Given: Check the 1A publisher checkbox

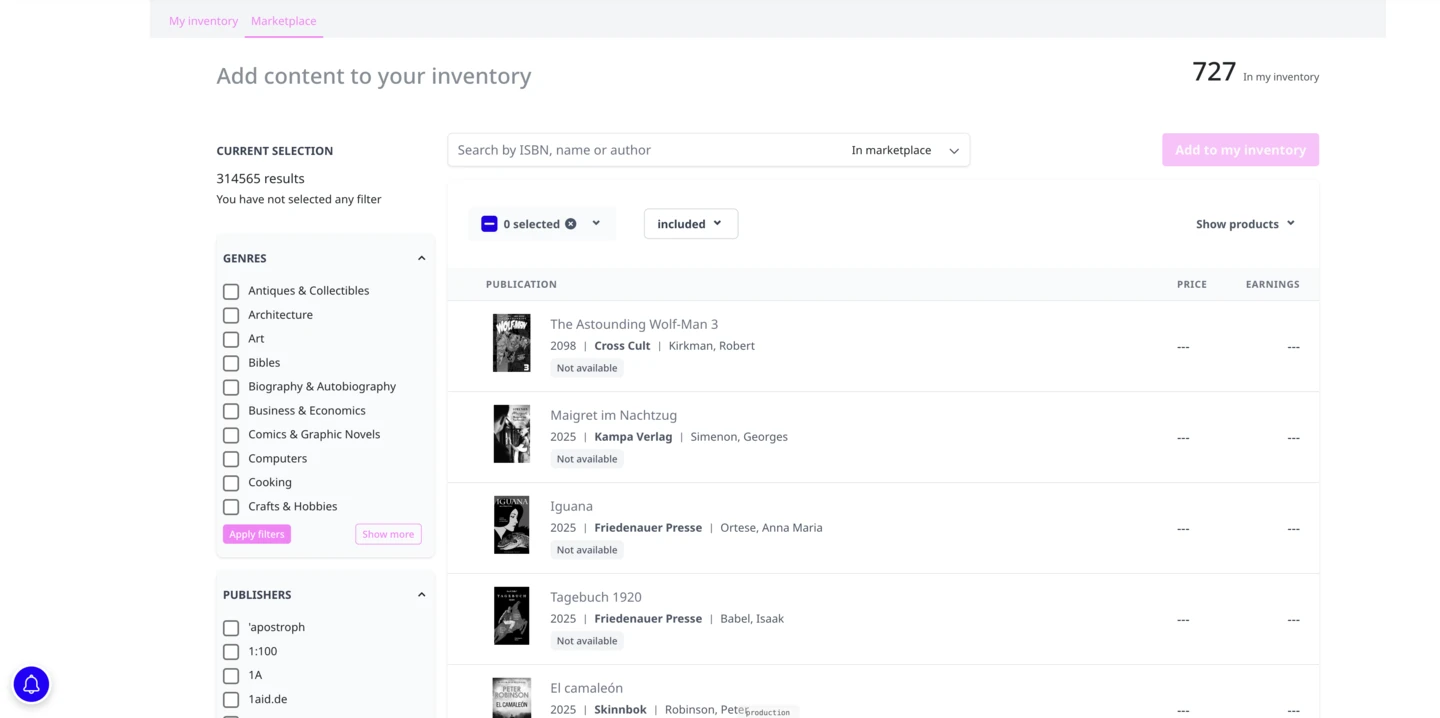Looking at the screenshot, I should click(x=231, y=676).
